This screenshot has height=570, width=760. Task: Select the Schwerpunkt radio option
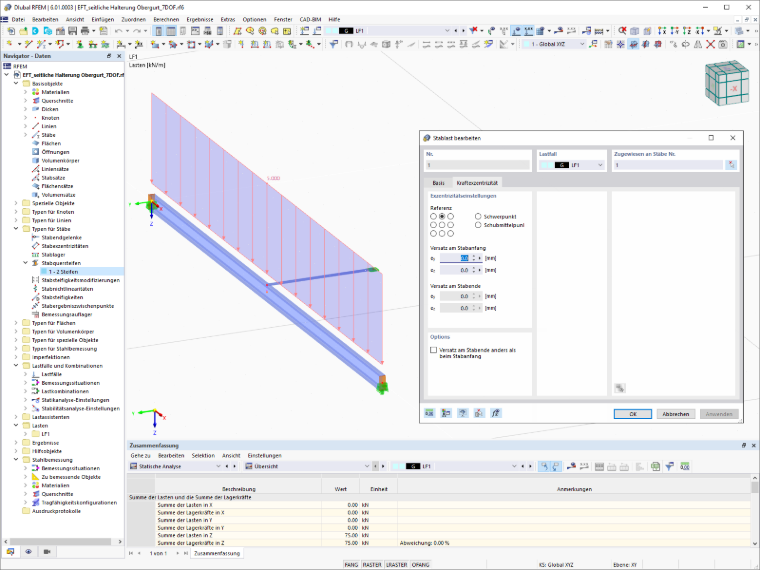tap(478, 216)
